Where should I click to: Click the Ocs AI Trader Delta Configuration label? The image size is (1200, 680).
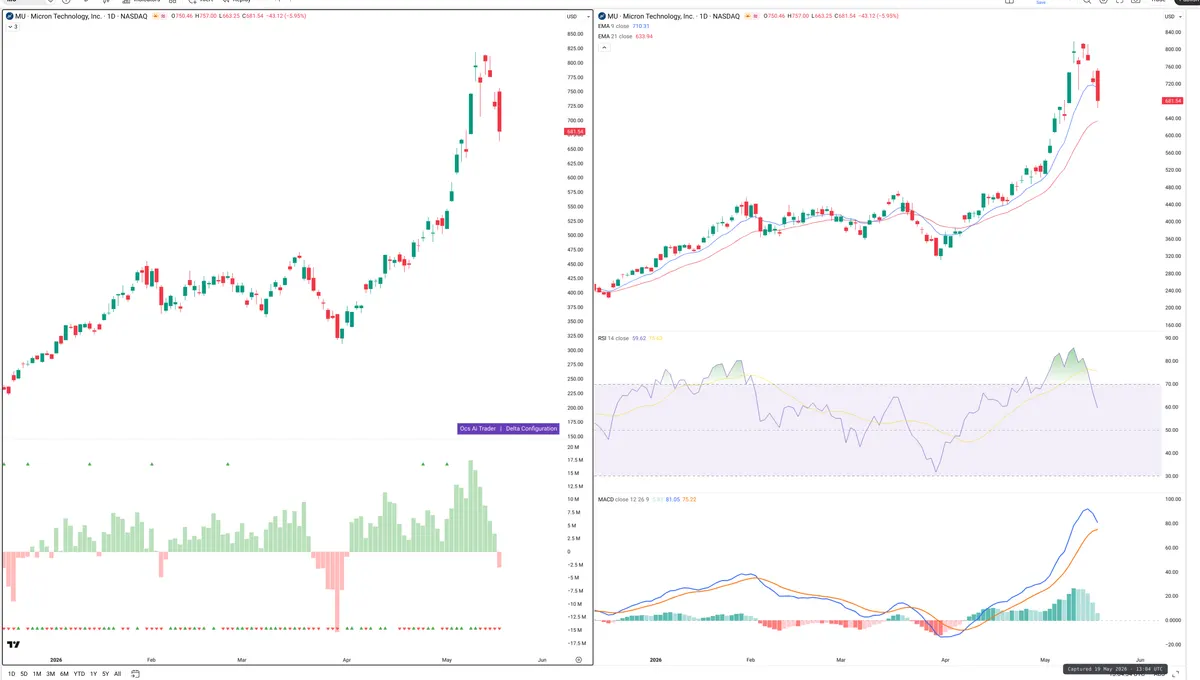click(x=508, y=428)
